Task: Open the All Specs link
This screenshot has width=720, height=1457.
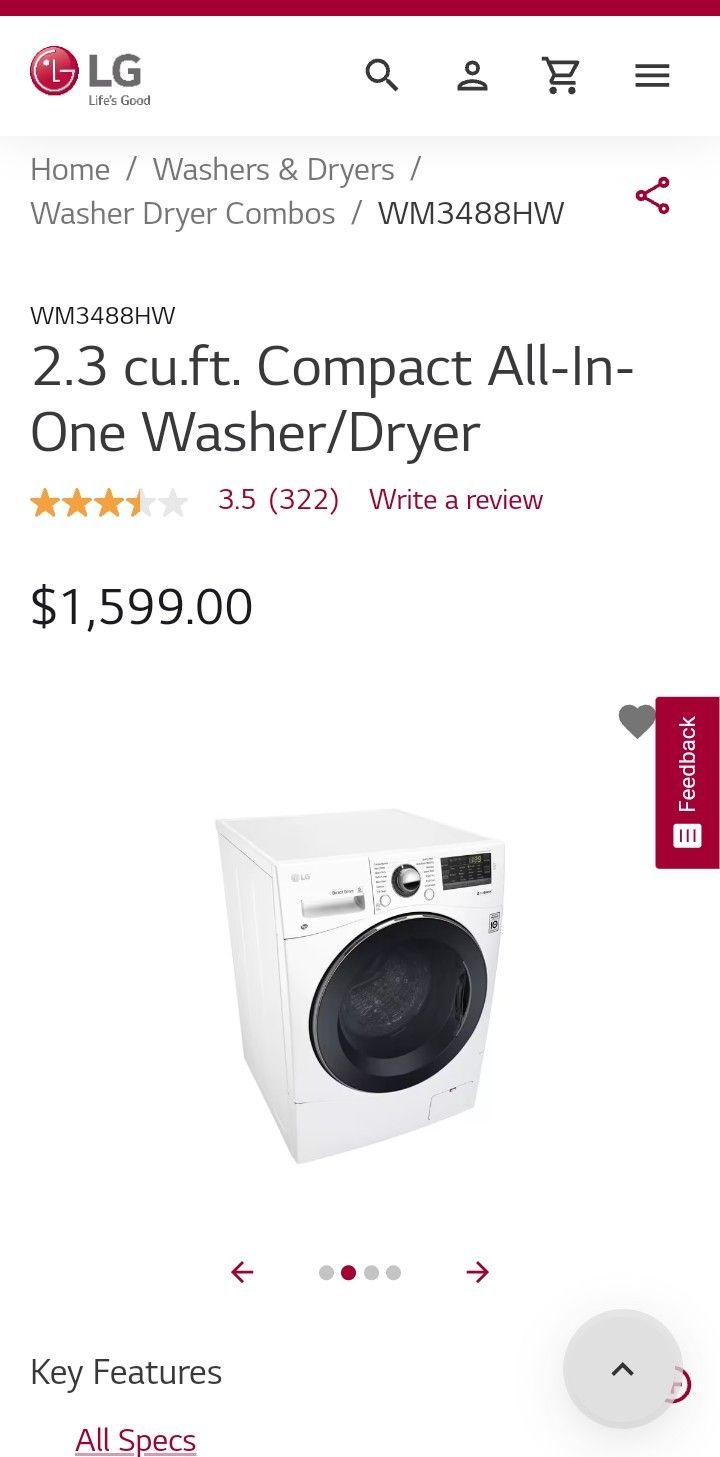Action: [x=136, y=1440]
